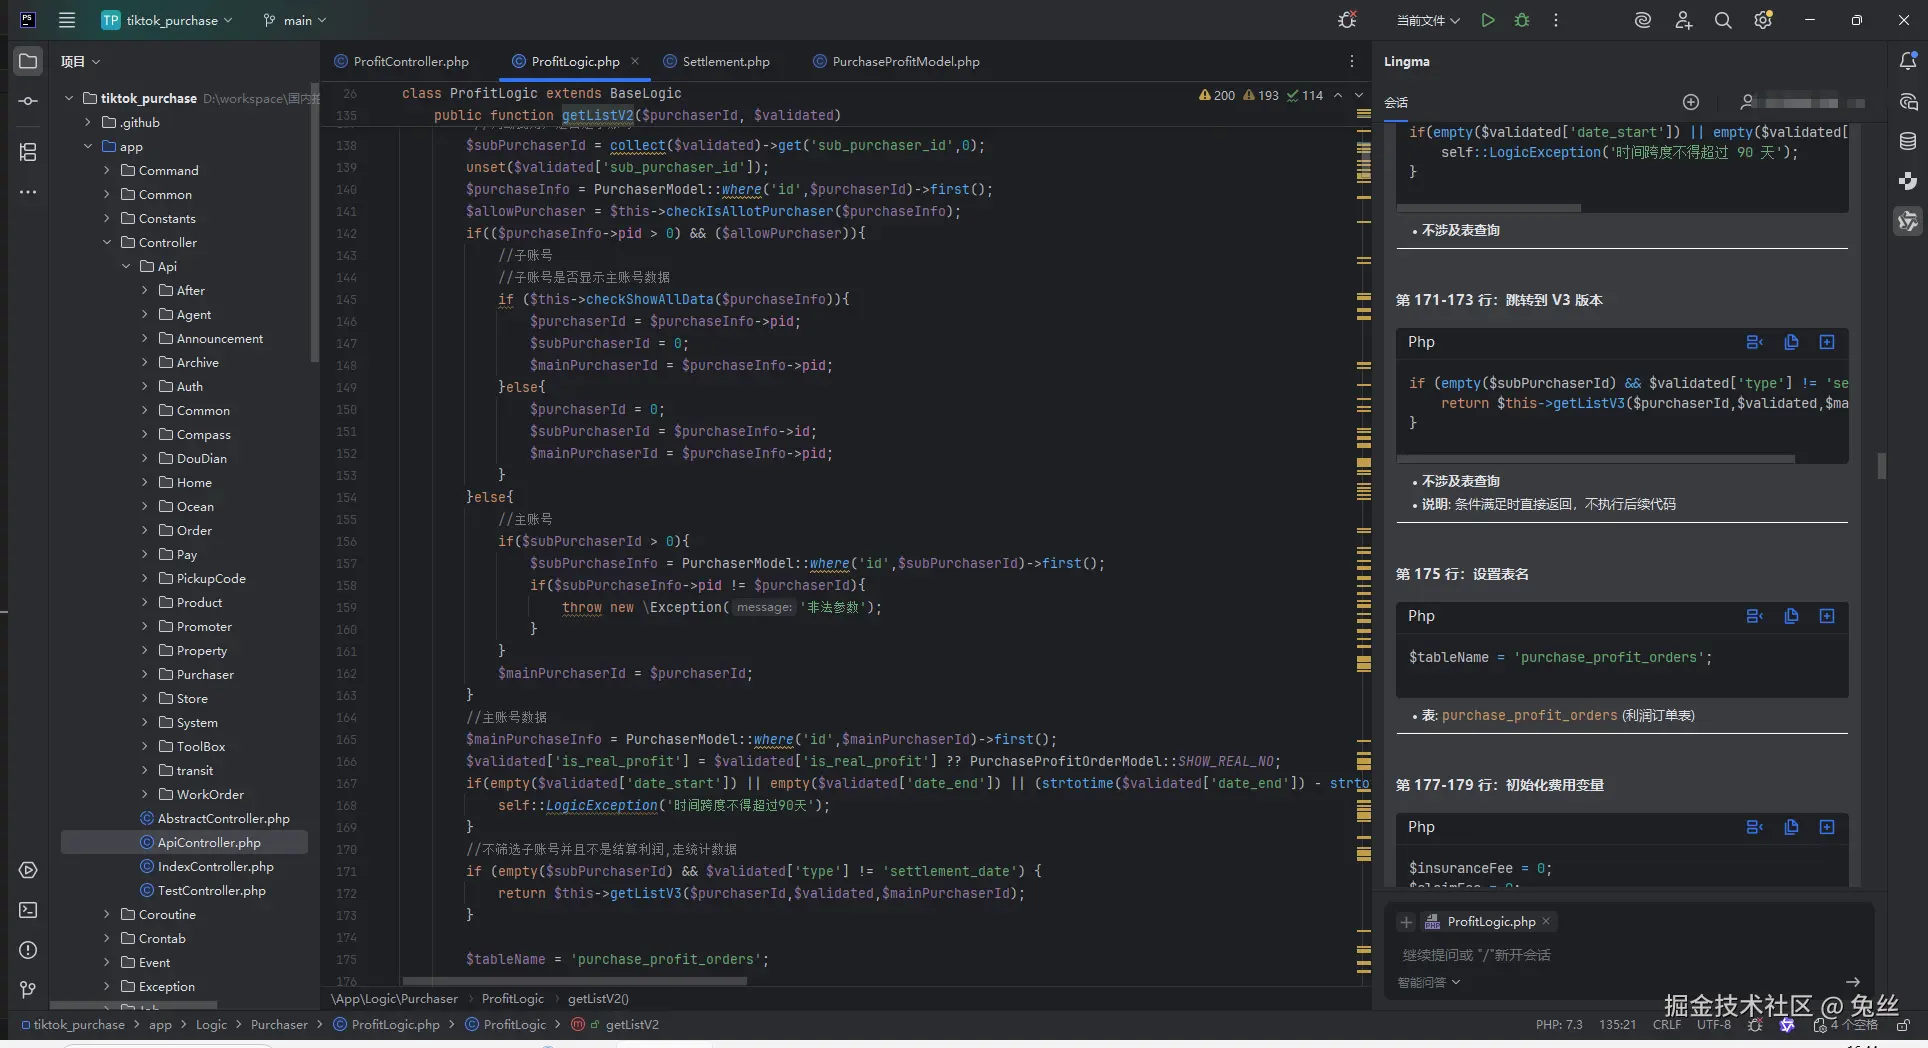This screenshot has width=1928, height=1048.
Task: Switch to Settlement.php tab
Action: pos(725,61)
